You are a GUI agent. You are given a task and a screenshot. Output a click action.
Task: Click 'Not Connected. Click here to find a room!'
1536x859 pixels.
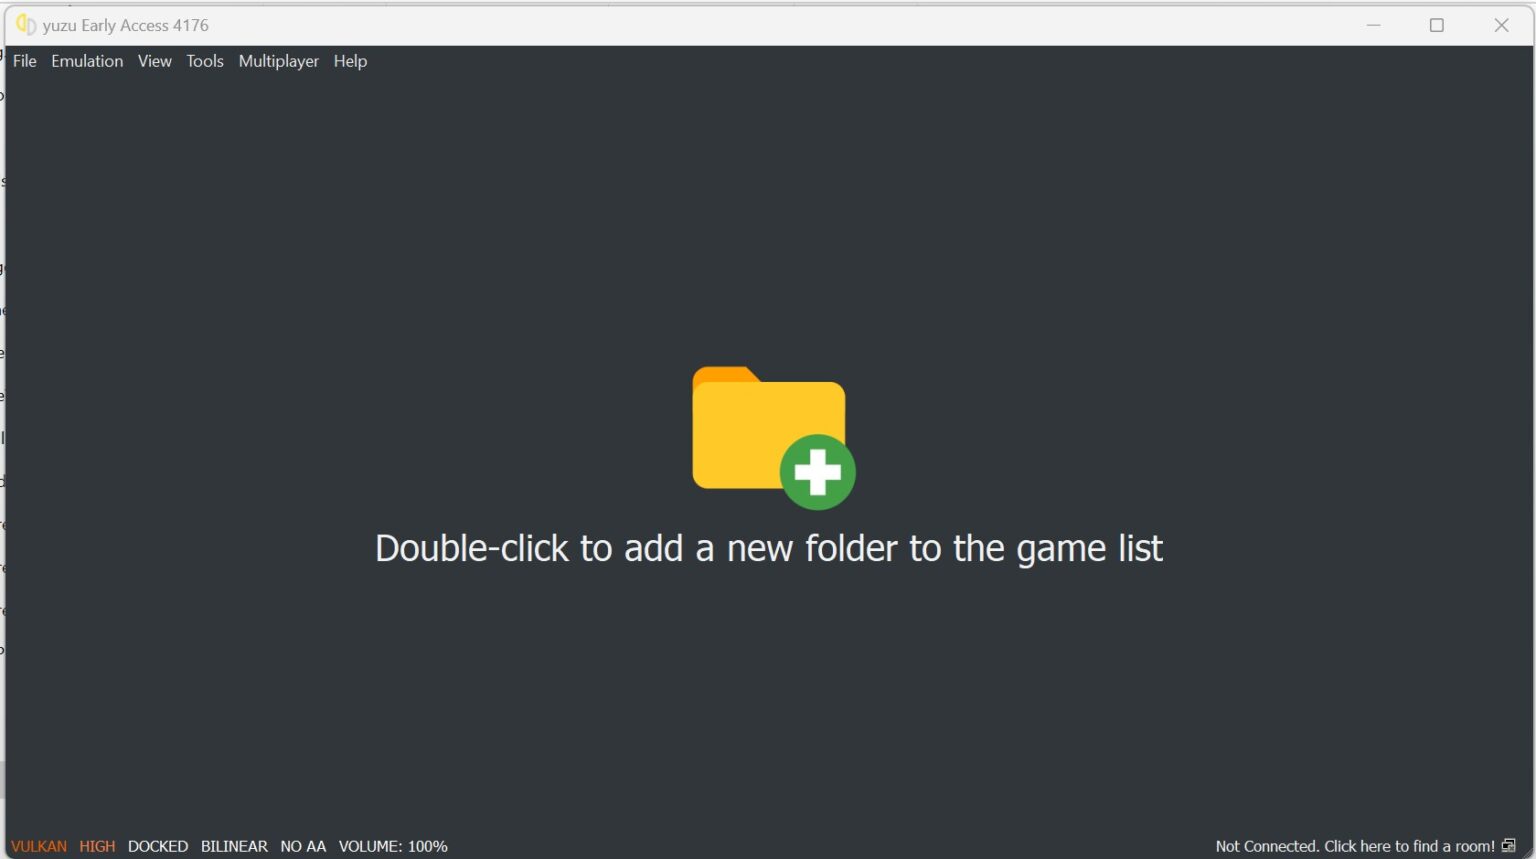click(x=1355, y=846)
